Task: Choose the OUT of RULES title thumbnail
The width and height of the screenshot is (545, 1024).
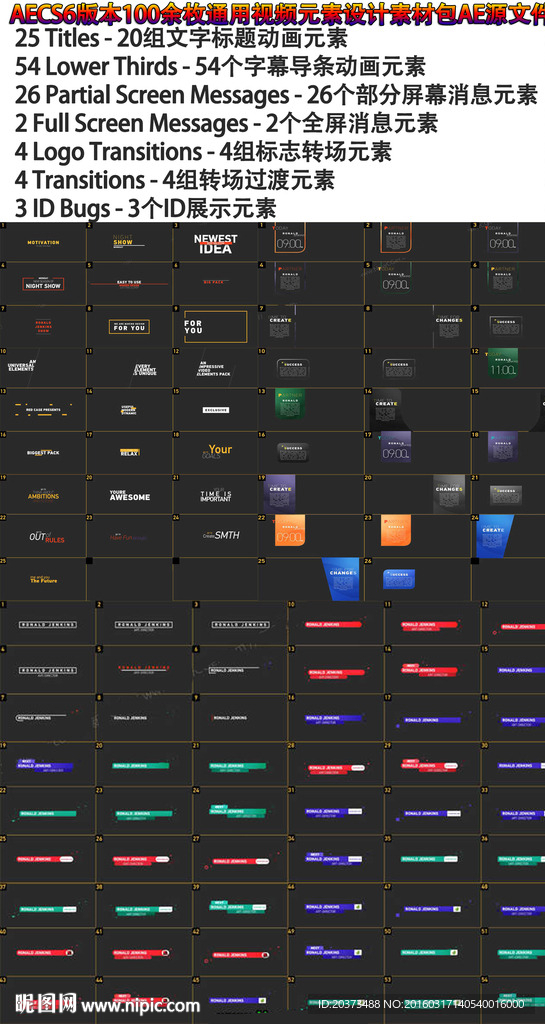Action: 43,536
